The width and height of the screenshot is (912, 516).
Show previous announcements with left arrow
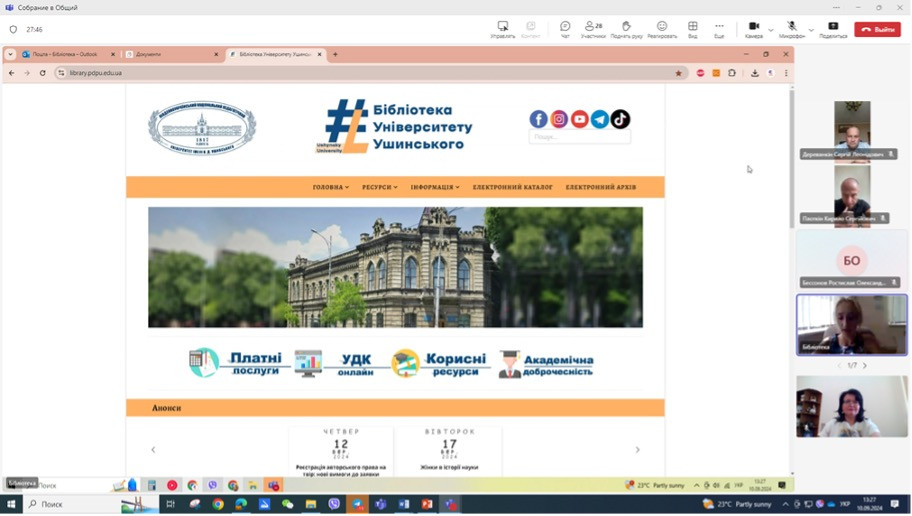click(x=153, y=450)
